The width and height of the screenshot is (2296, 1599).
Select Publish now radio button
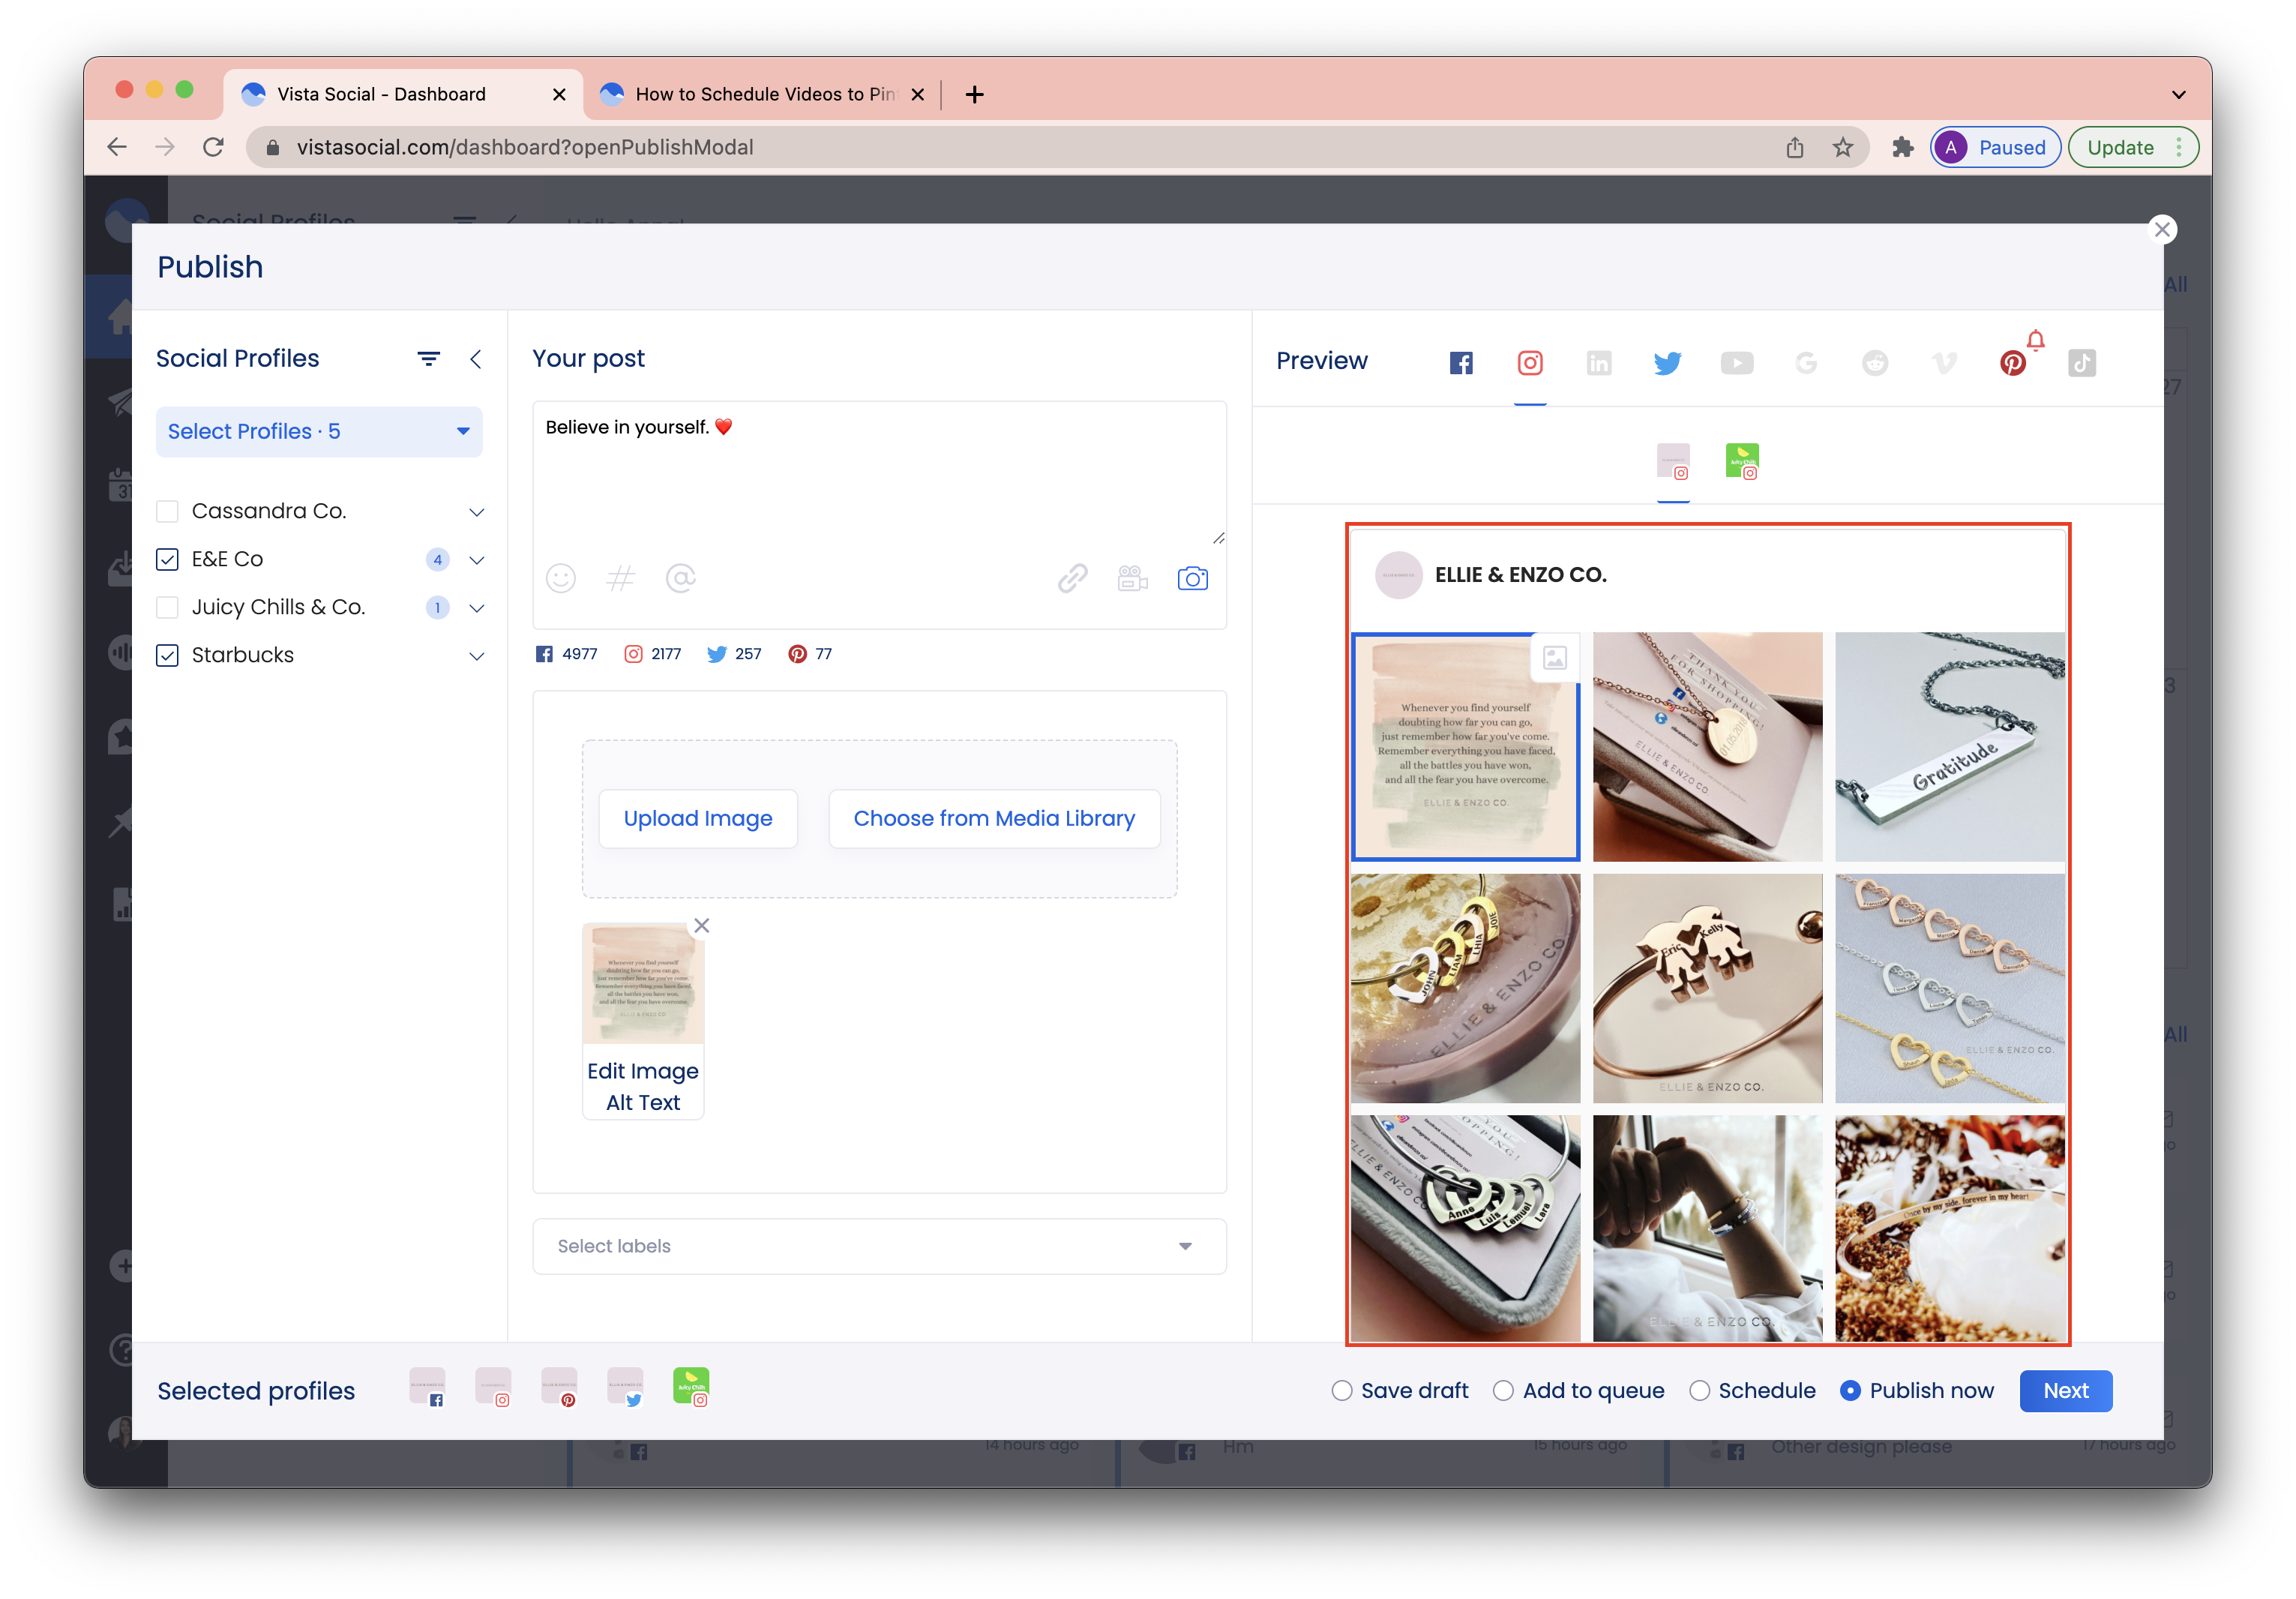[x=1850, y=1391]
